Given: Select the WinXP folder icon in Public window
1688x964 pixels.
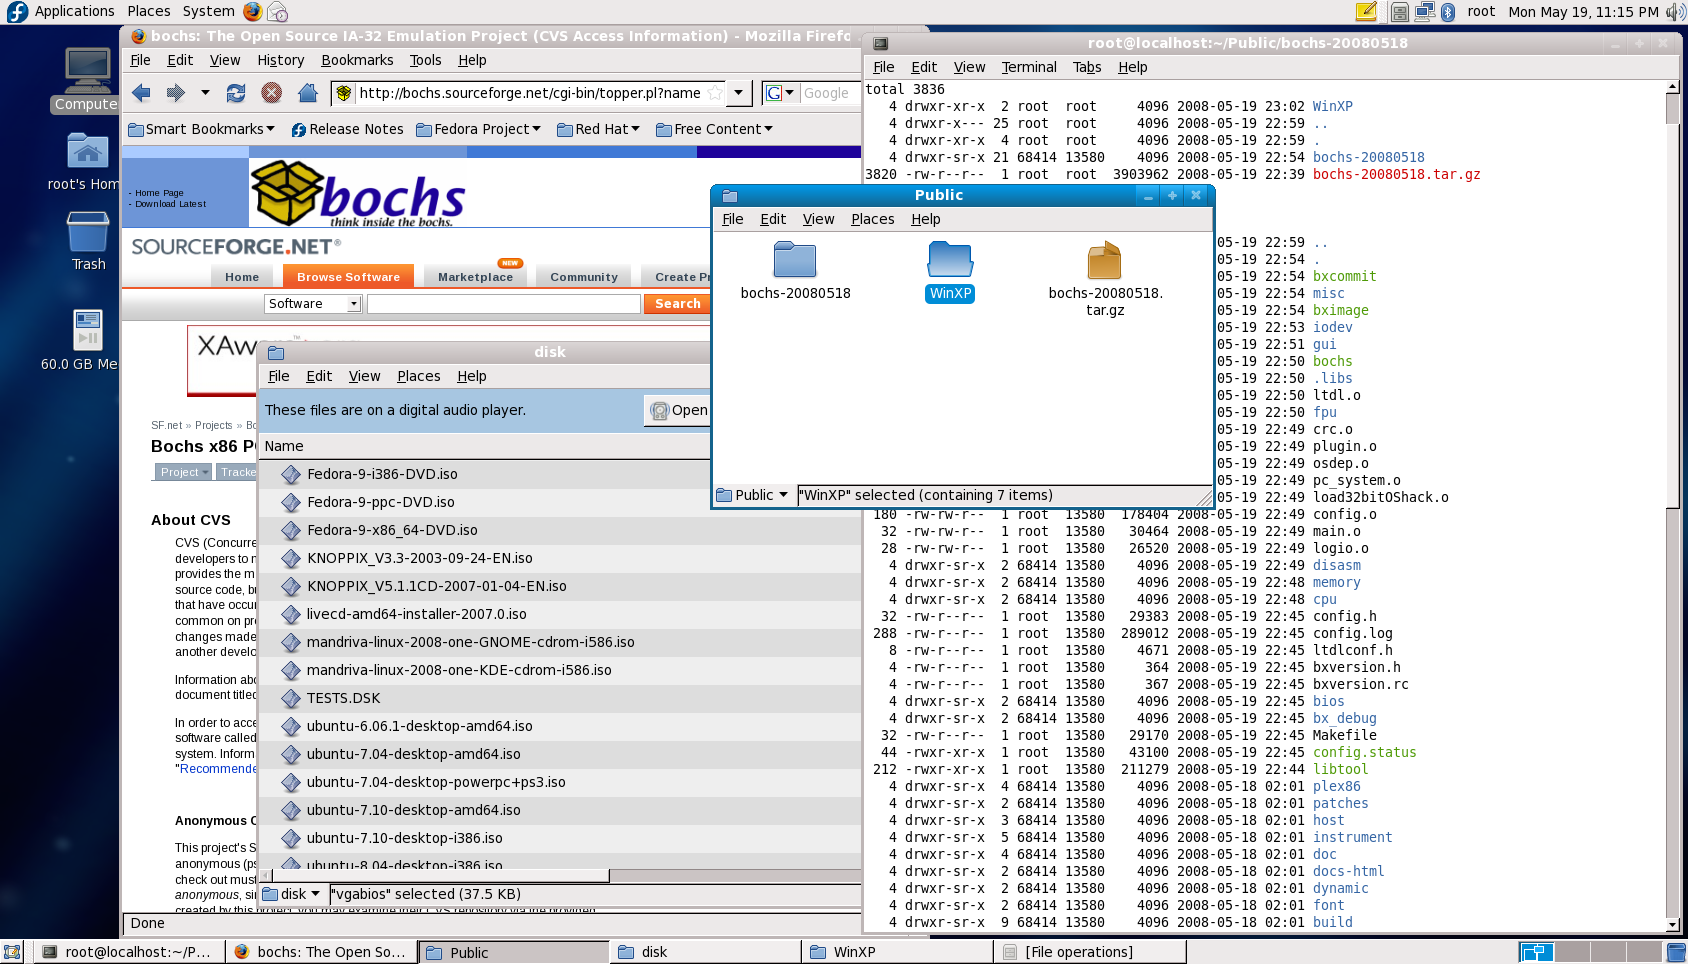Looking at the screenshot, I should 950,271.
